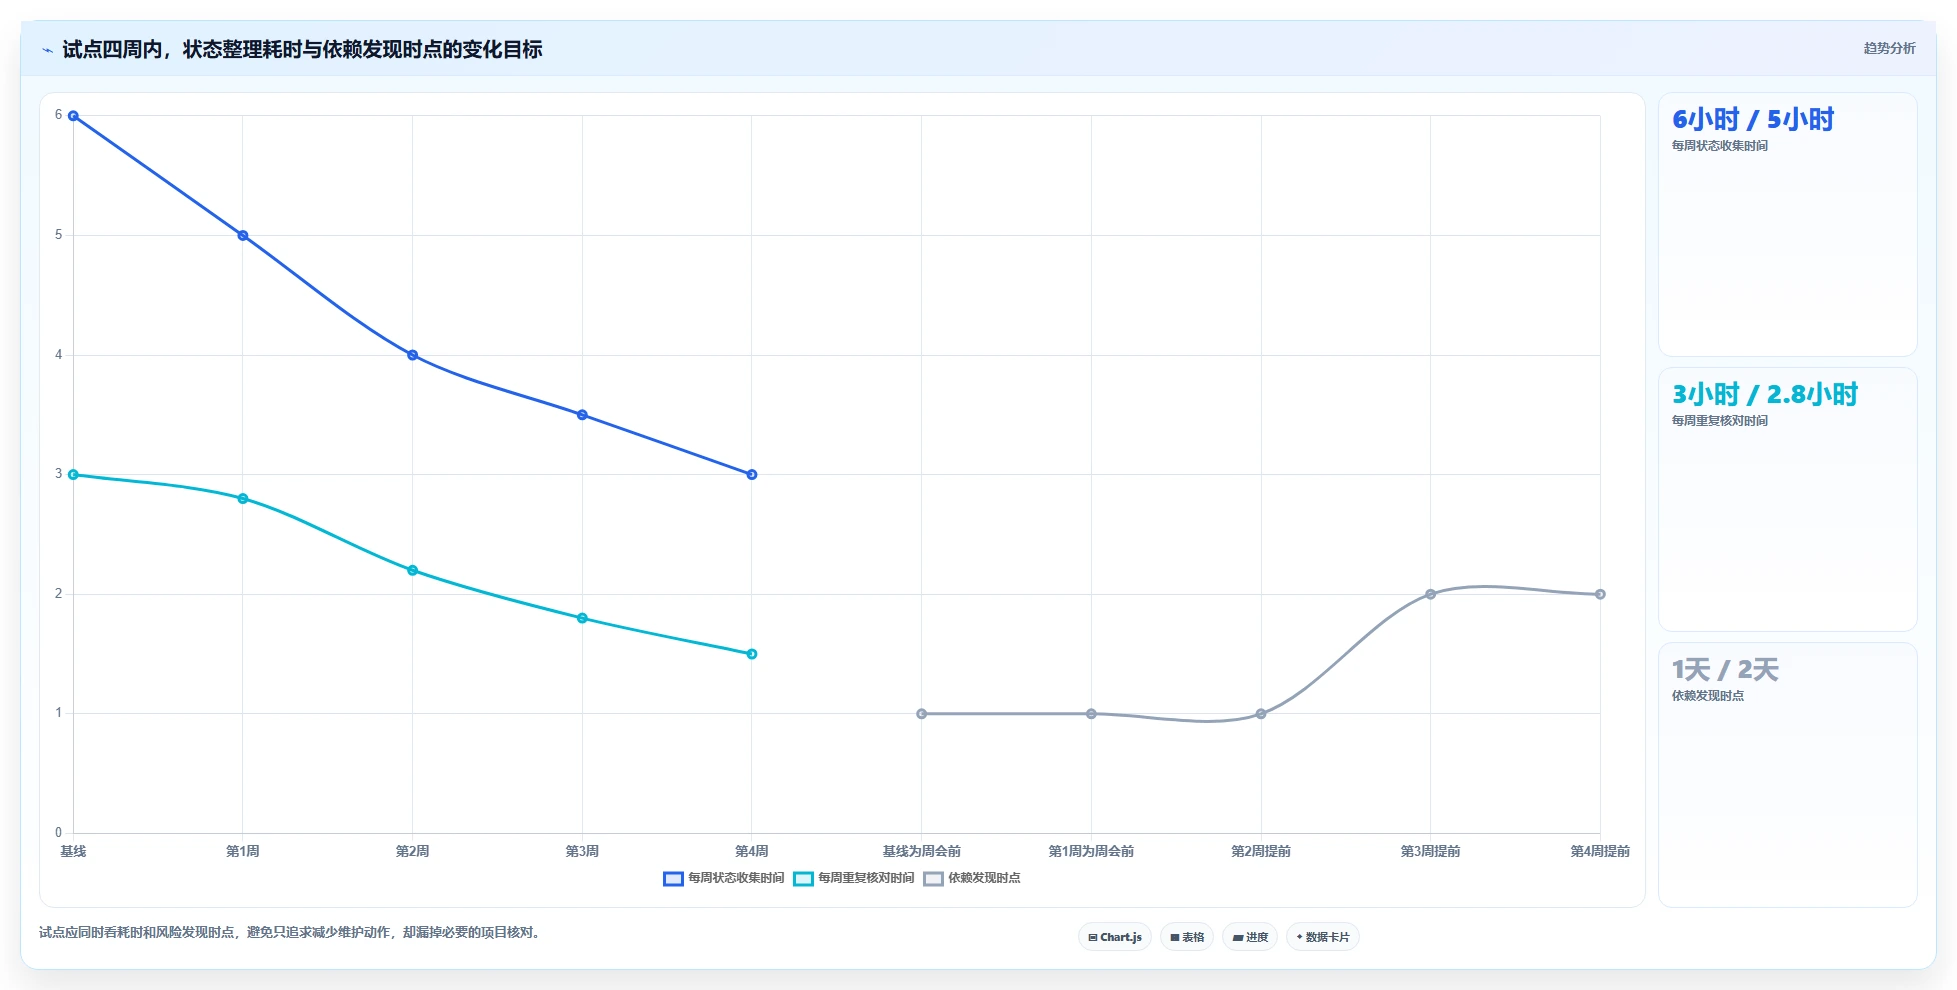Click the gray point at 基线为周会前
This screenshot has height=990, width=1957.
point(921,714)
